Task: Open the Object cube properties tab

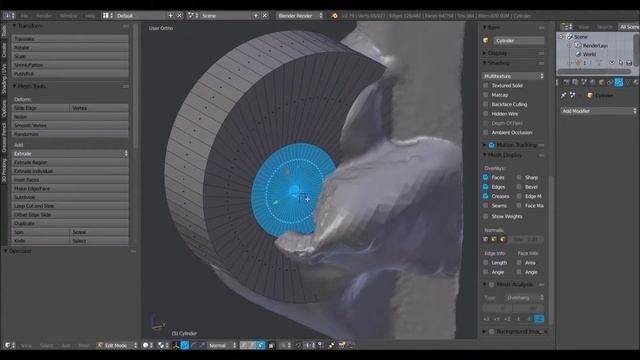Action: coord(602,82)
